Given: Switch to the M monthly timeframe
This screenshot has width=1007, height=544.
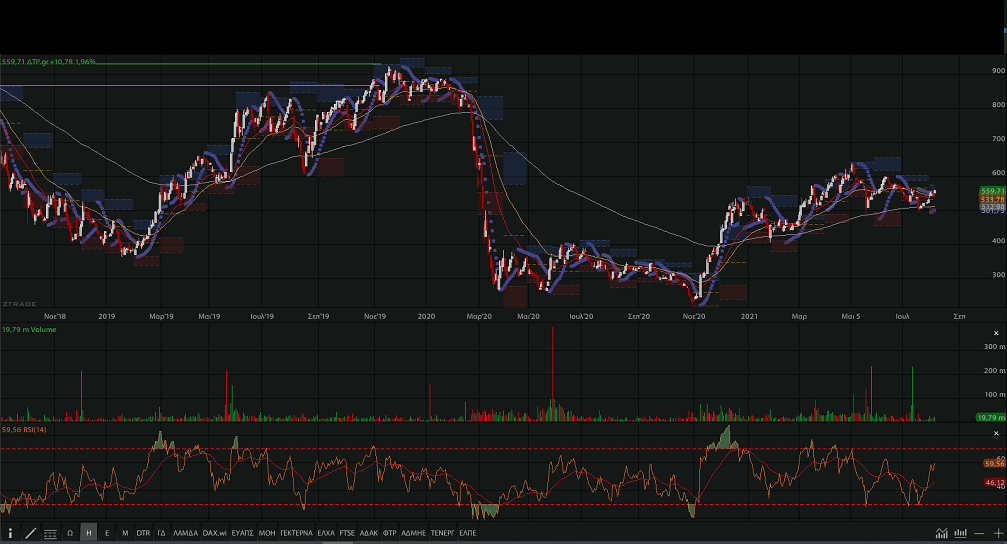Looking at the screenshot, I should (125, 533).
